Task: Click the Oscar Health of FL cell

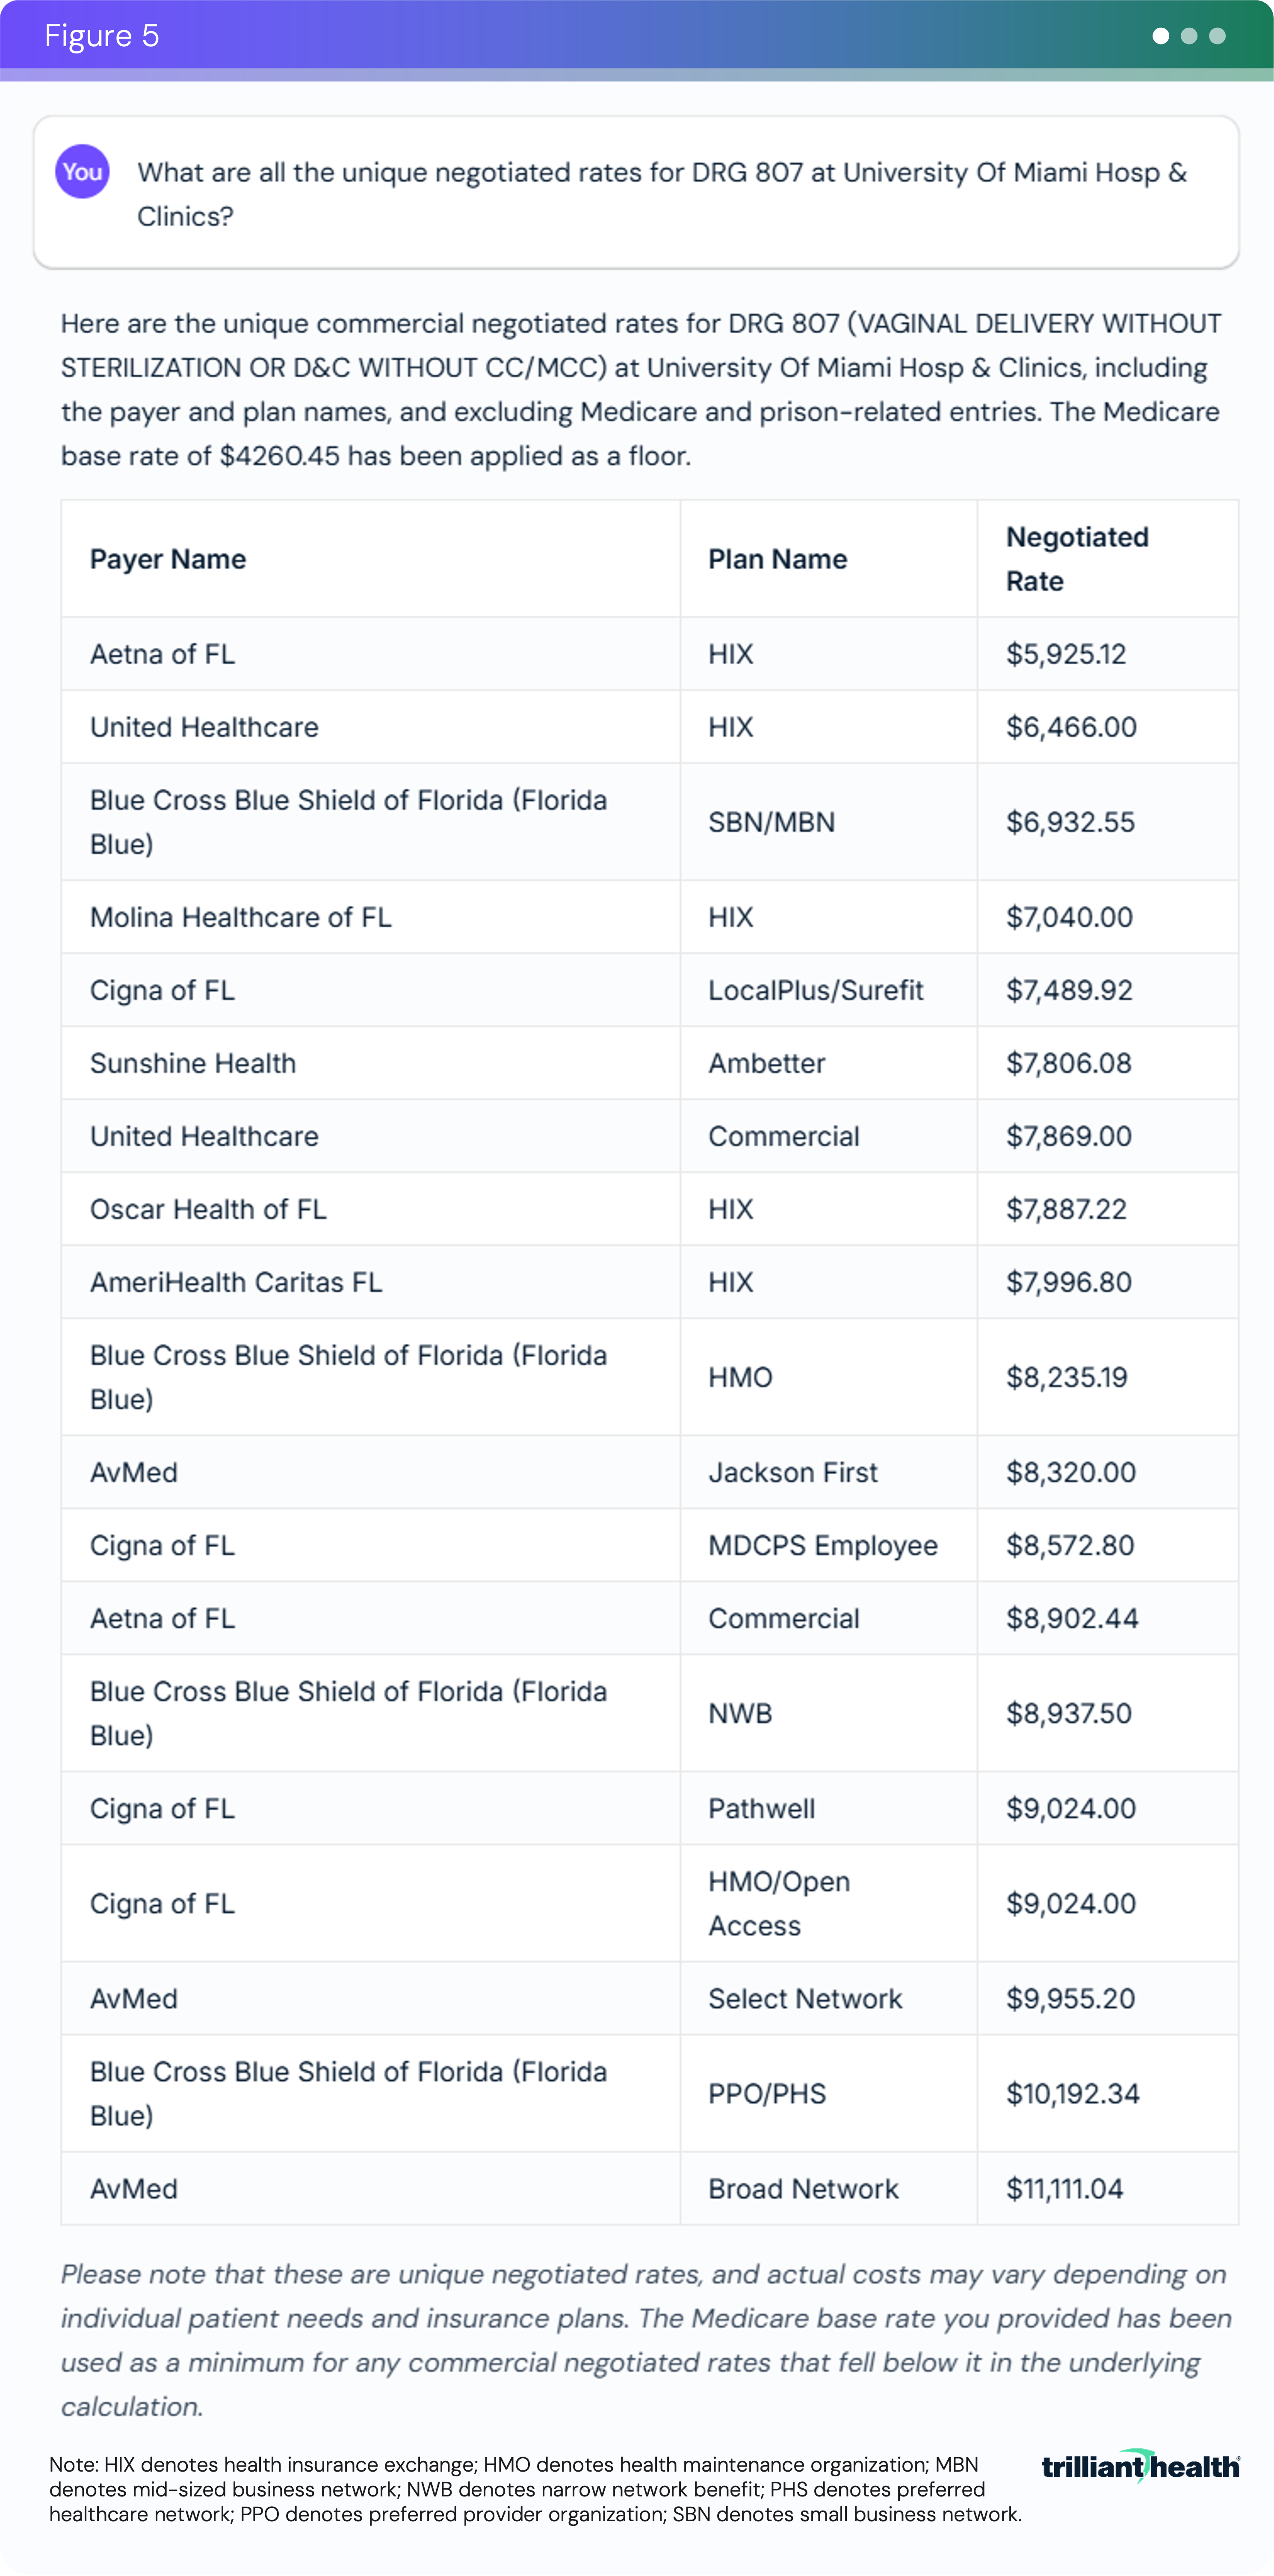Action: pos(208,1209)
